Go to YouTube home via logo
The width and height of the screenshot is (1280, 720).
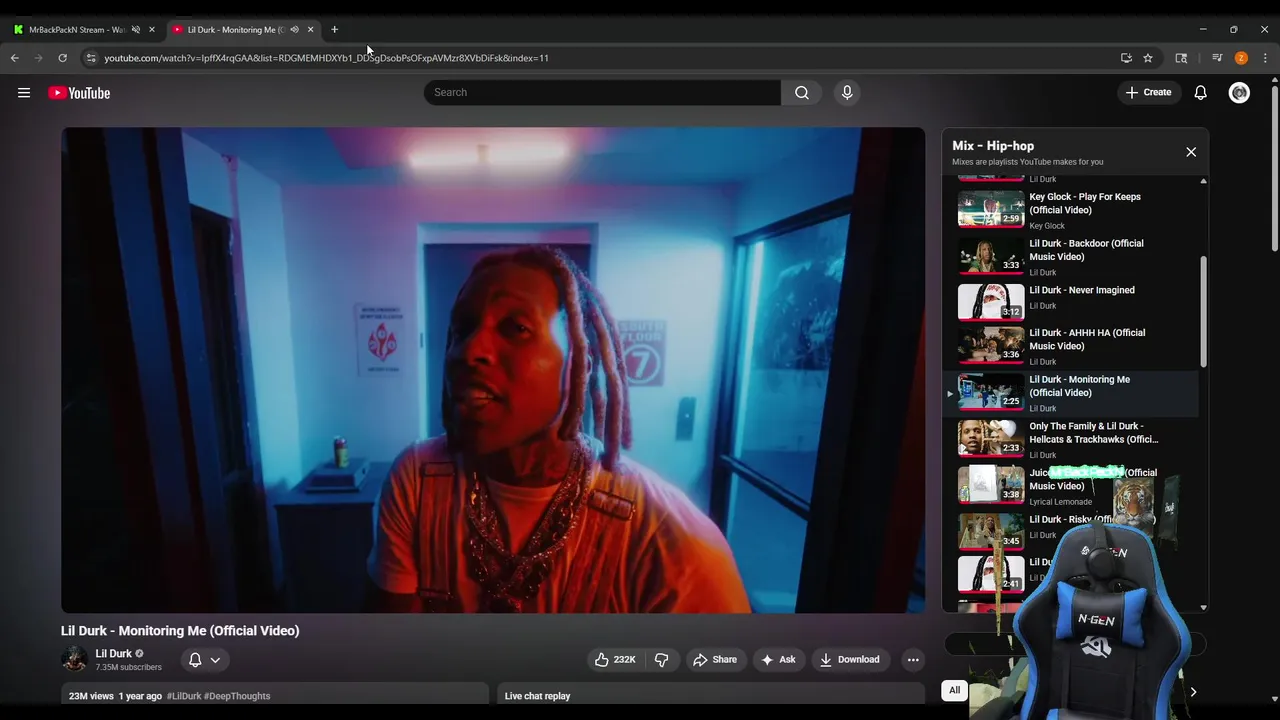pos(79,93)
